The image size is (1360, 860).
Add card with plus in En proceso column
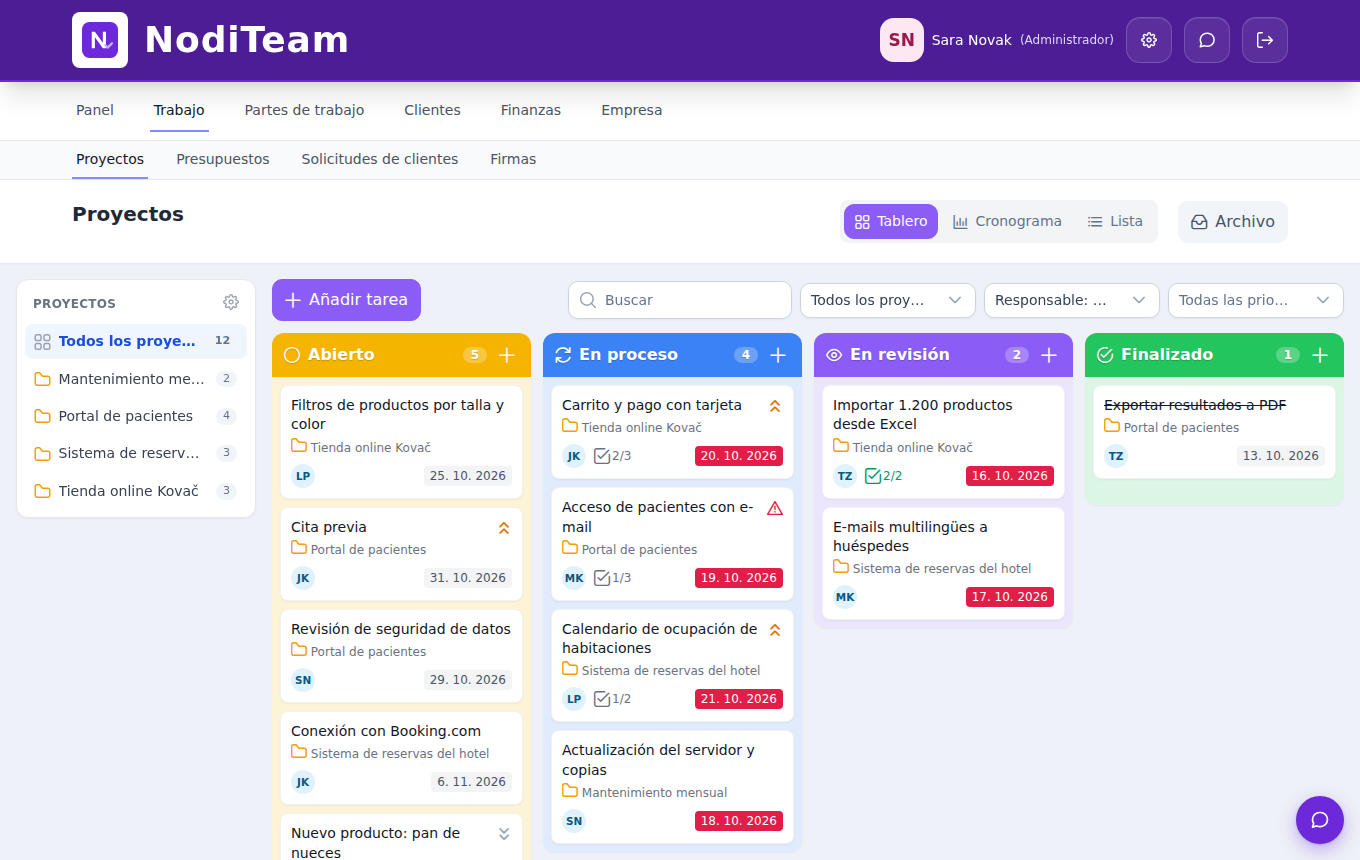(x=778, y=355)
